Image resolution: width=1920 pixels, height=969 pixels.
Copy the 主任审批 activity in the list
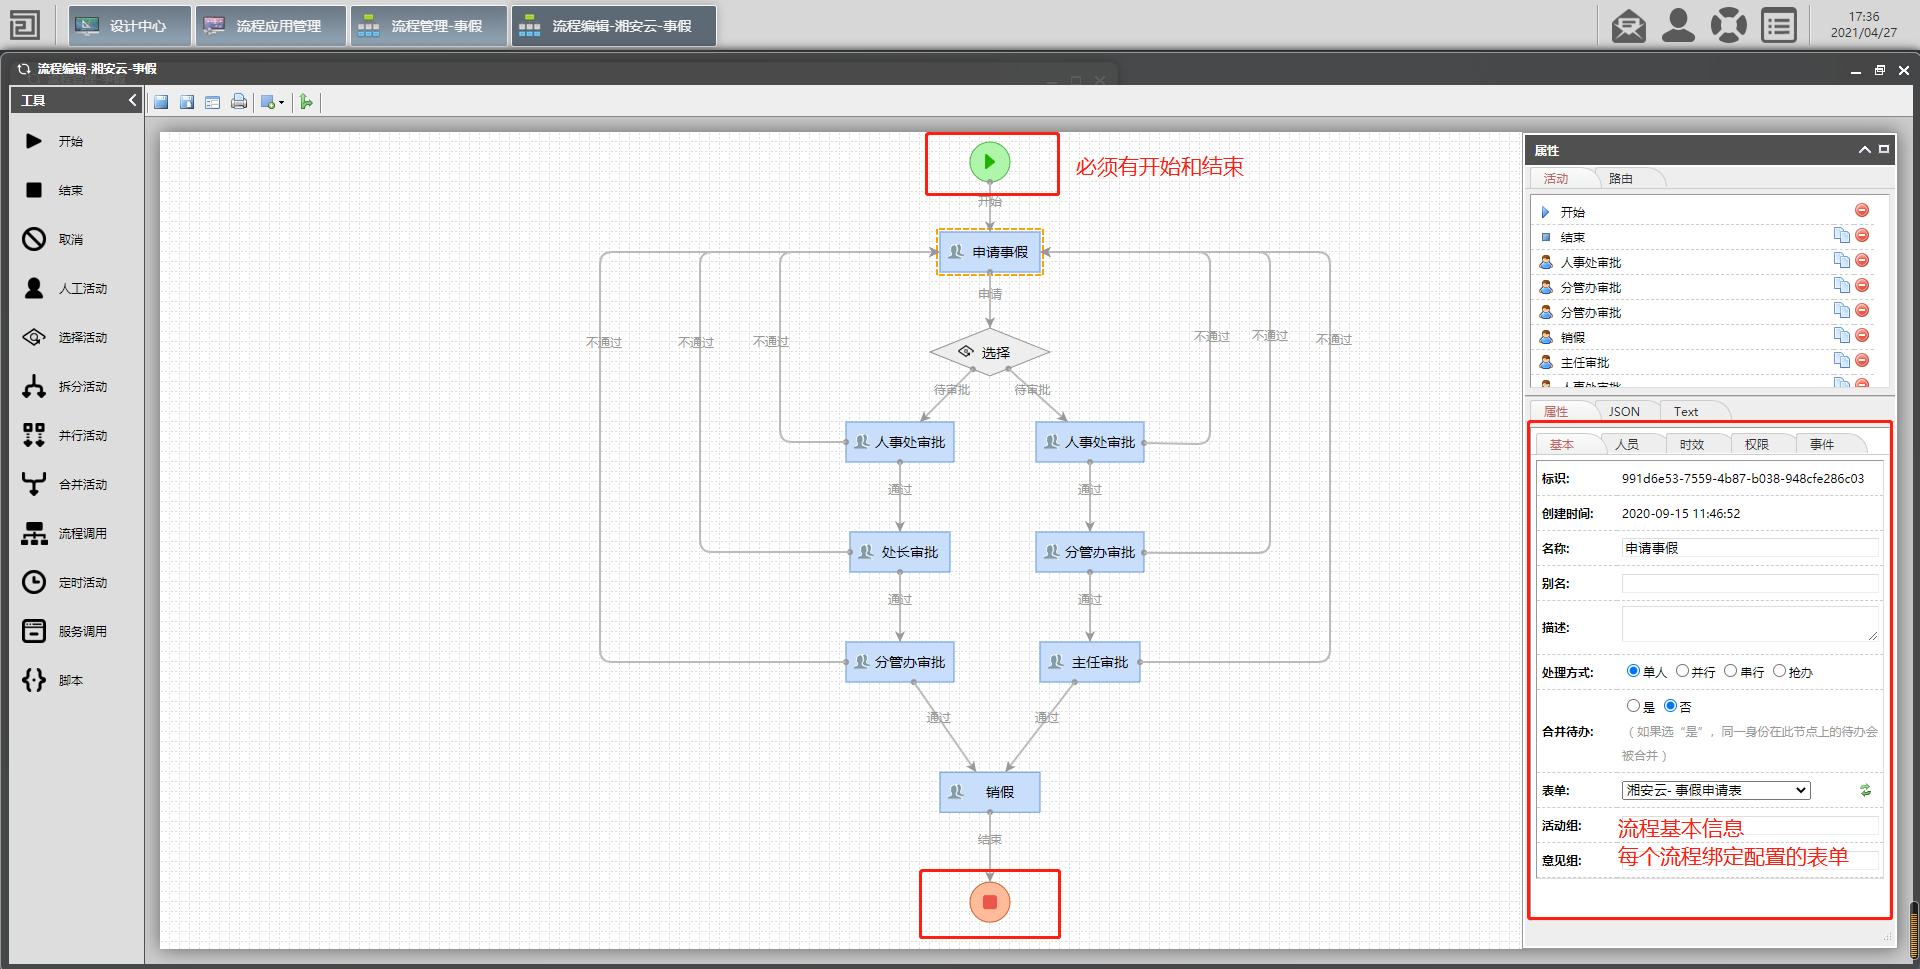coord(1841,360)
